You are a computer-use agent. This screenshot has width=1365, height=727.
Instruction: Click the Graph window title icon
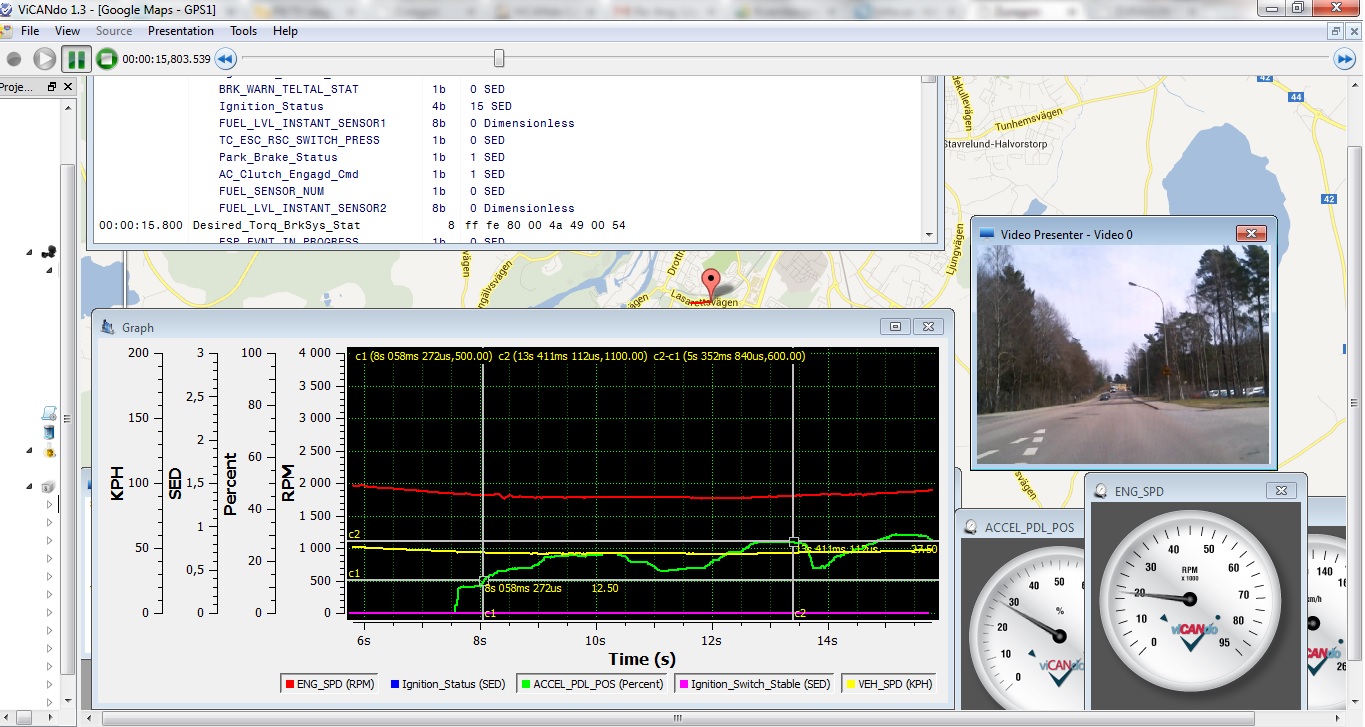click(x=108, y=327)
